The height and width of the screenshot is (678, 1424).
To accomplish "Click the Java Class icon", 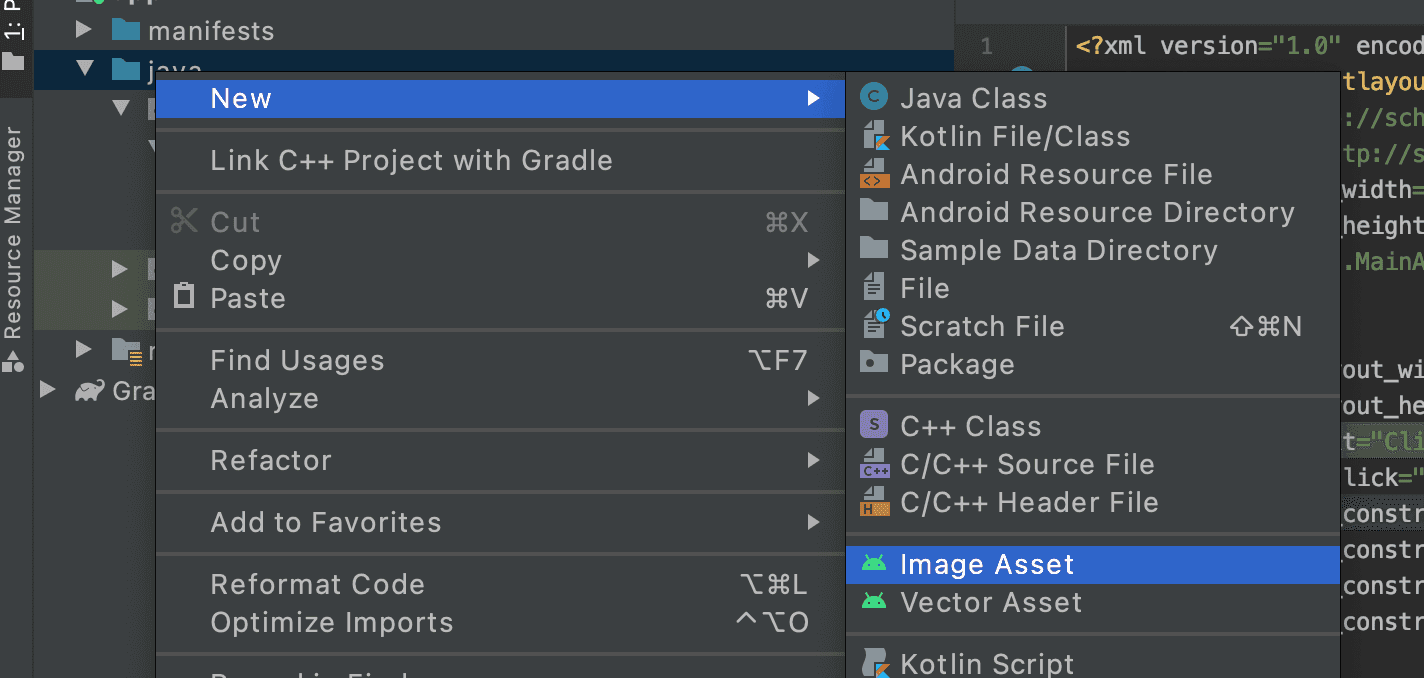I will (875, 98).
